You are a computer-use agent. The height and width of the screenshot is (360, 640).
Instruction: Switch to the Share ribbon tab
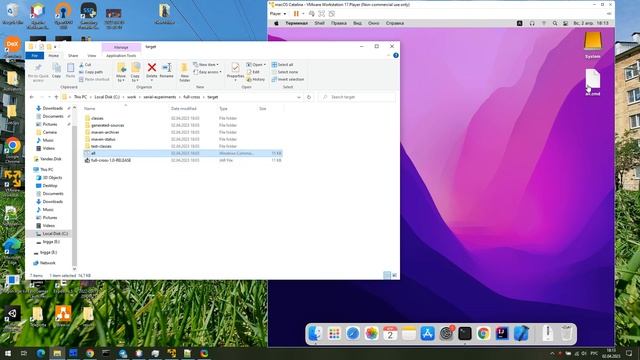(73, 56)
